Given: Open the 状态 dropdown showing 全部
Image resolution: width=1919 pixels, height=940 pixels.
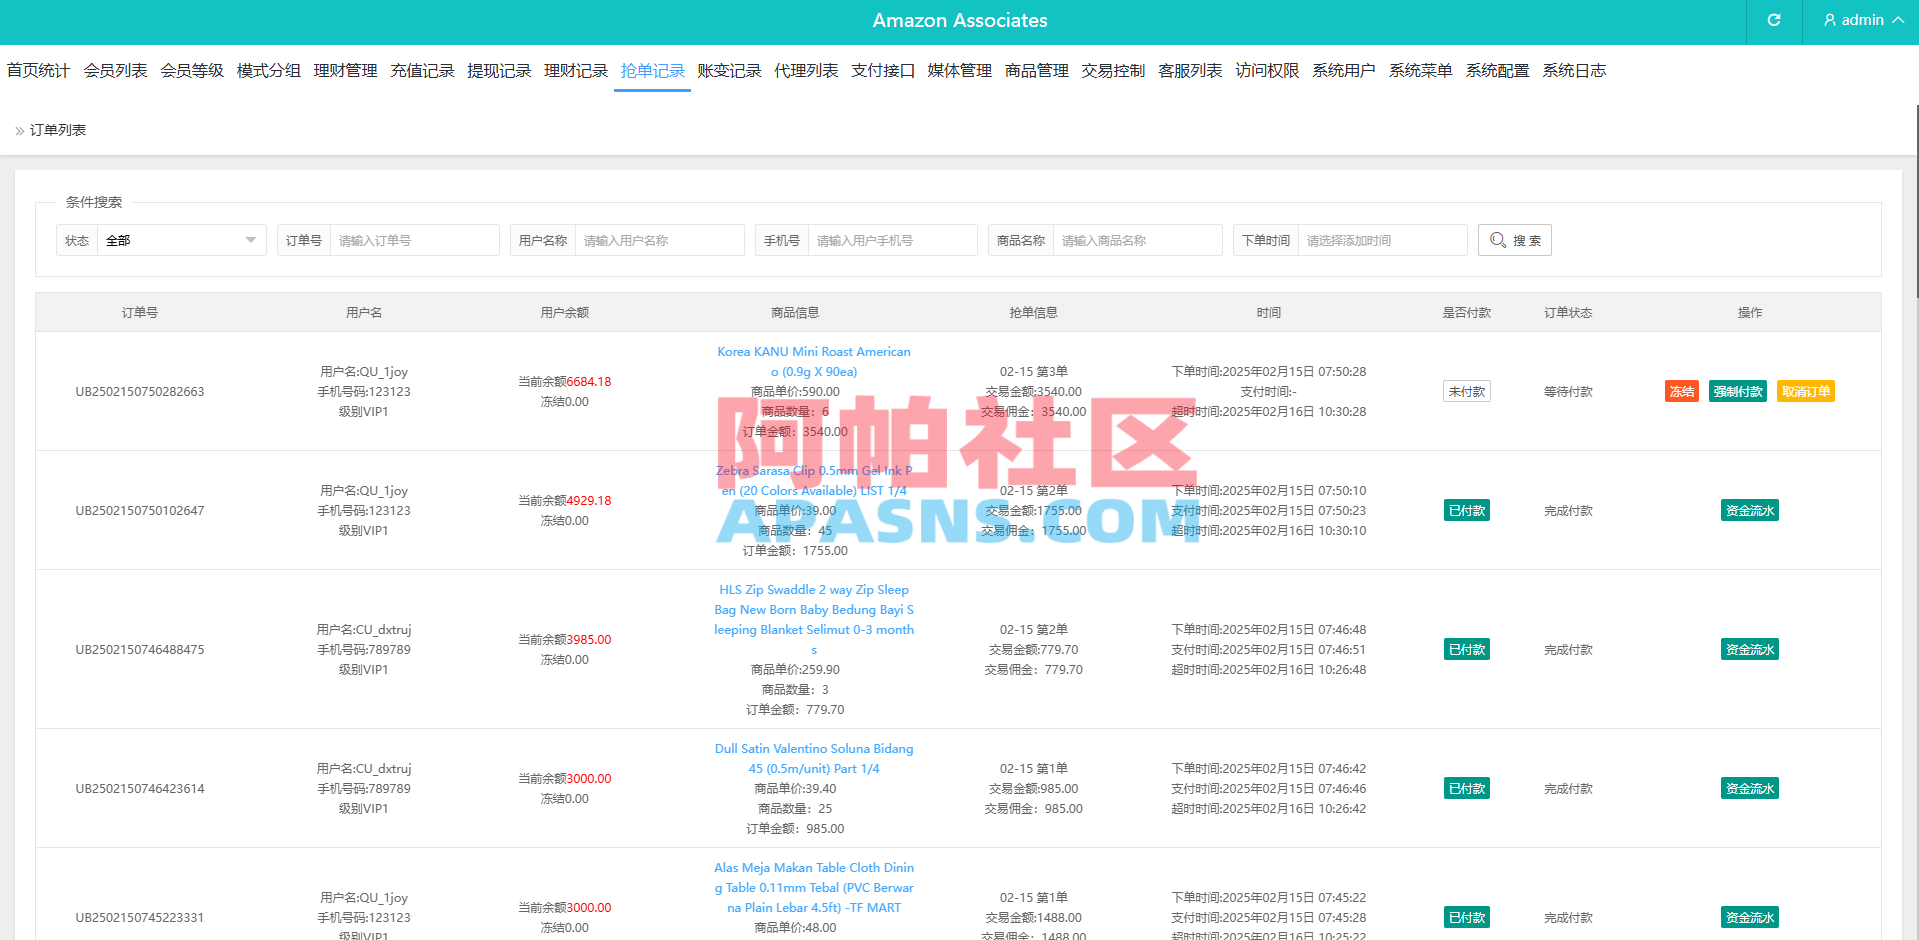Looking at the screenshot, I should coord(180,240).
